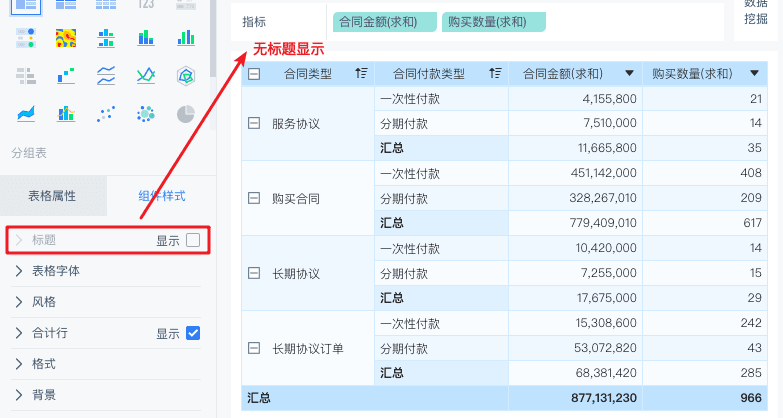
Task: Uncheck the 合计行 显示 checkbox
Action: (193, 333)
